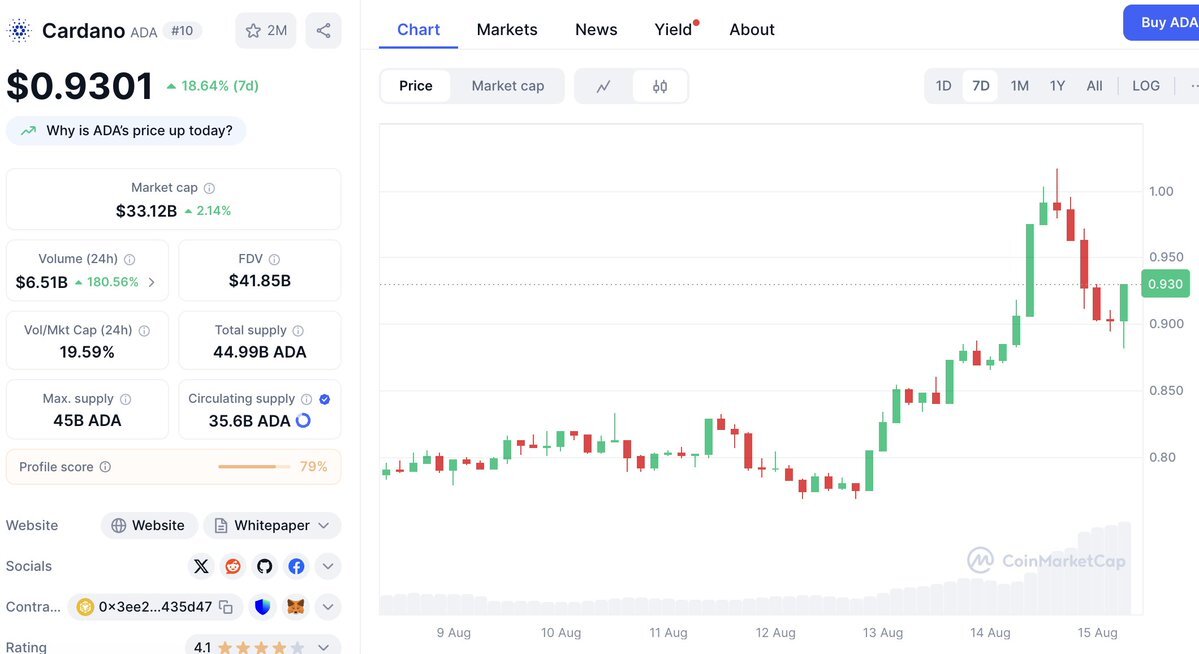Switch to candlestick chart view
Screen dimensions: 1199x654
point(660,86)
